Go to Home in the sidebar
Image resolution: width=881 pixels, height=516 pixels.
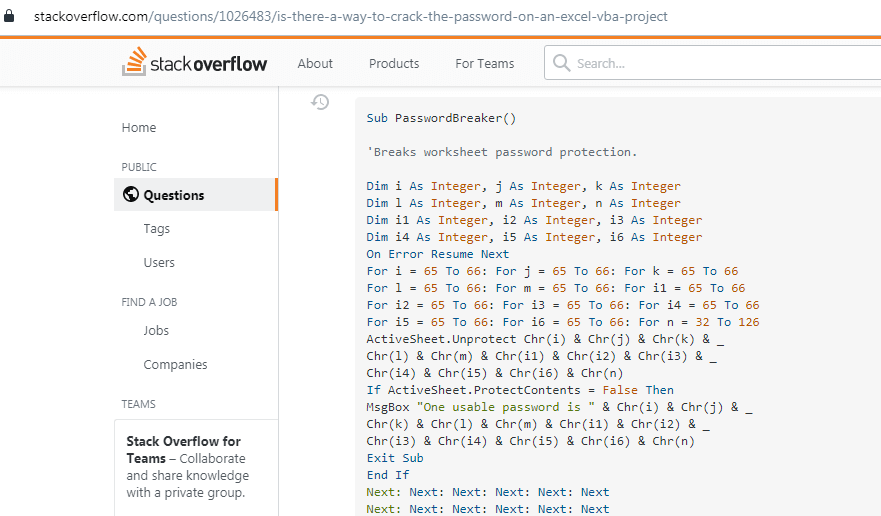(139, 128)
